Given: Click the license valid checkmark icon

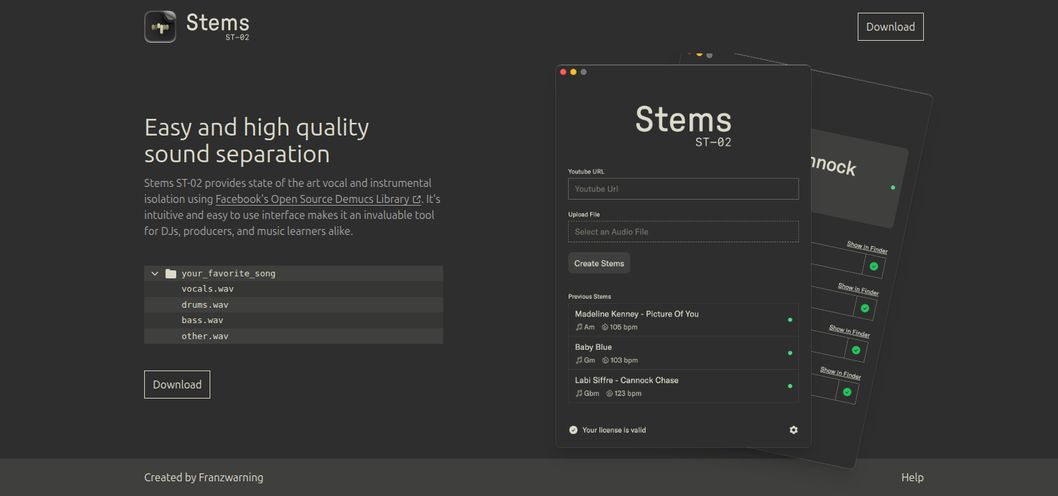Looking at the screenshot, I should pyautogui.click(x=573, y=430).
